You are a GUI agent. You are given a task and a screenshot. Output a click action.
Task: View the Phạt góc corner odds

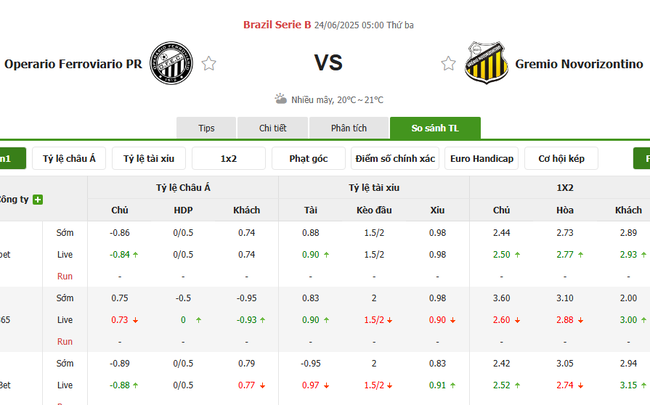coord(308,159)
